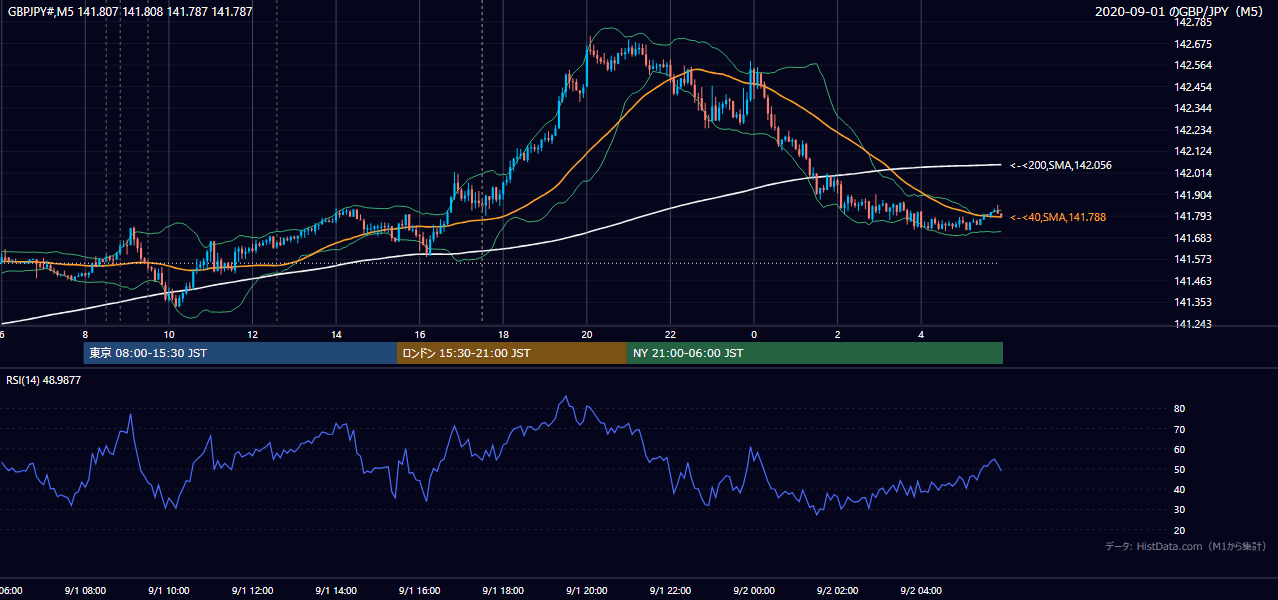Click hour tick 14 under price chart
The width and height of the screenshot is (1278, 600).
(337, 335)
